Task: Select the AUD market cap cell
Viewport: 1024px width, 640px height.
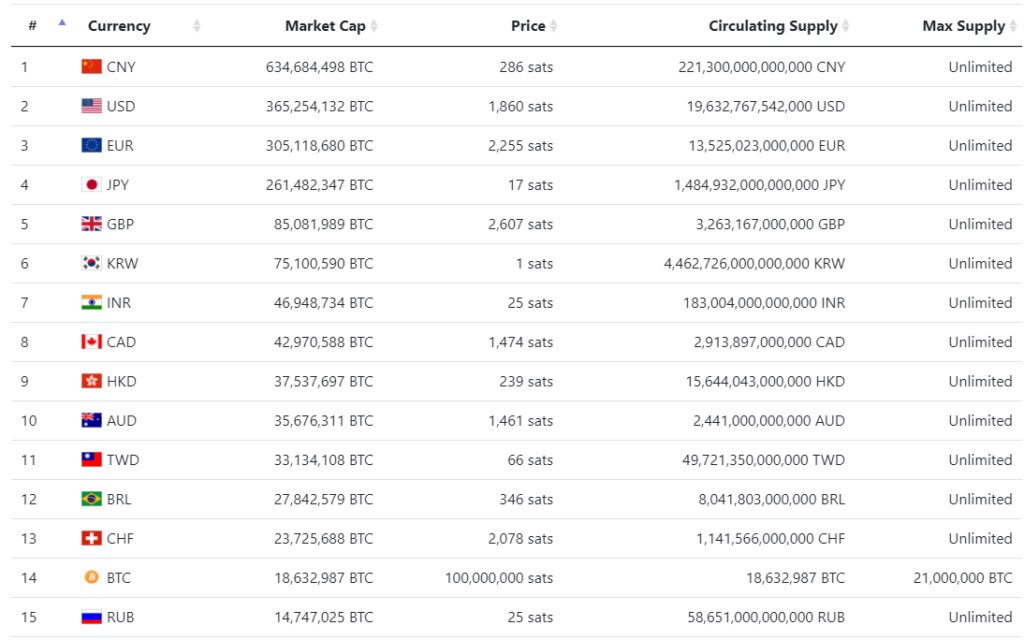Action: pos(323,421)
